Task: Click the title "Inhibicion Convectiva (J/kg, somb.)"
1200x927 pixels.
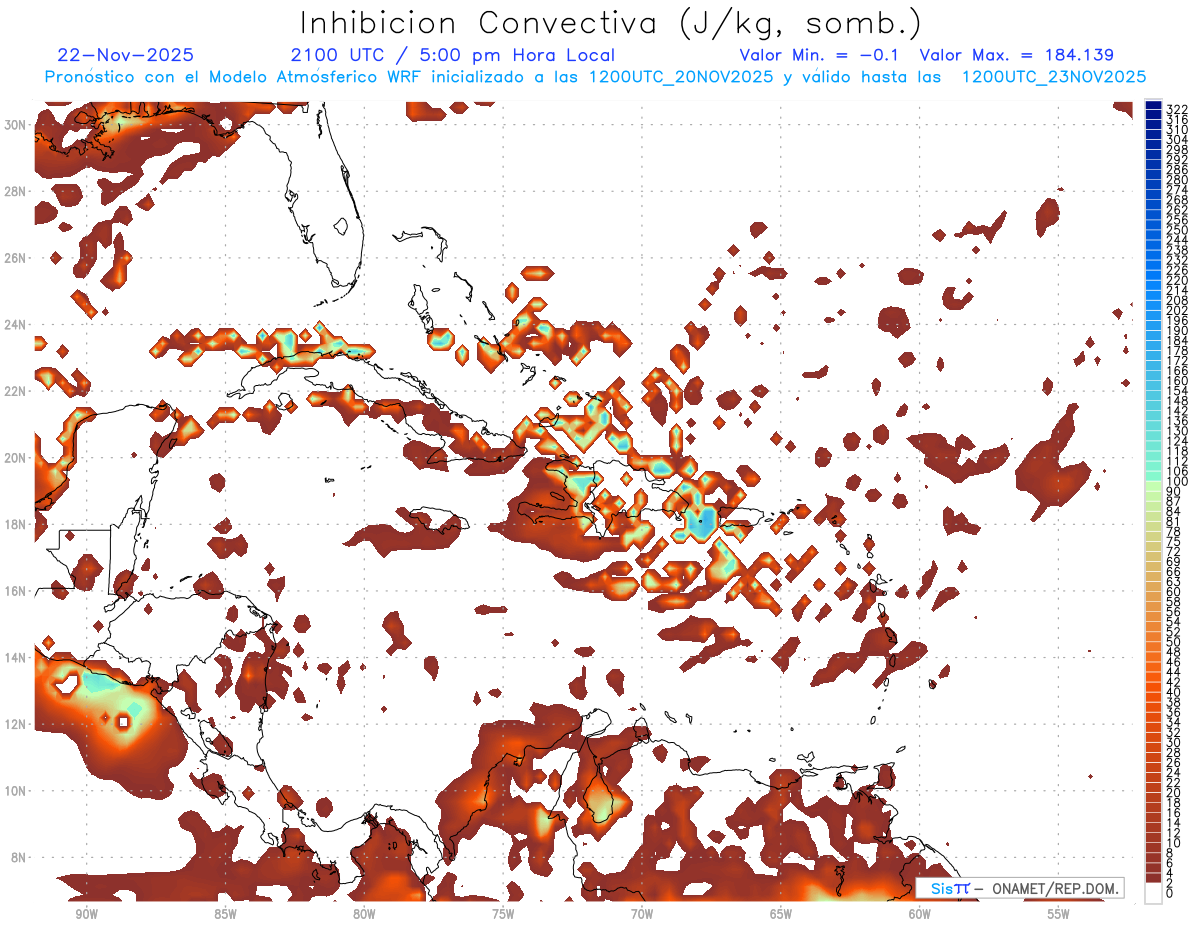Action: tap(611, 23)
